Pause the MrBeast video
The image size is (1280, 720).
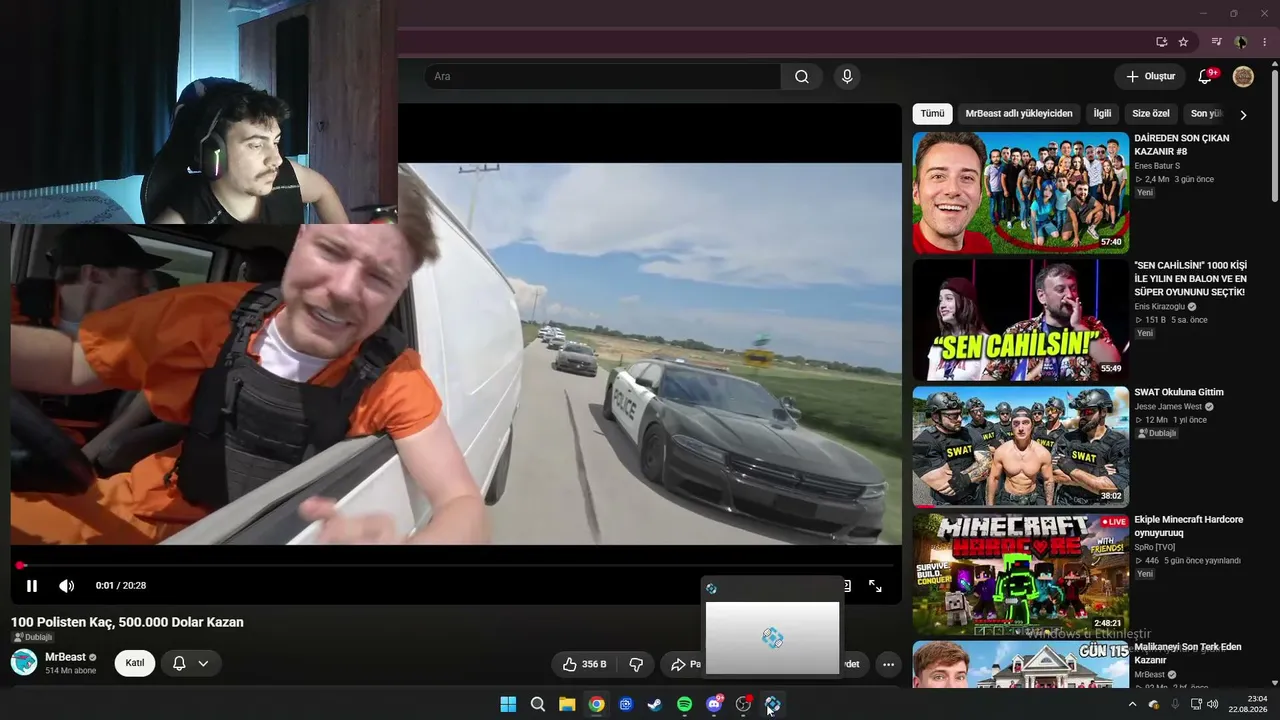[x=32, y=586]
